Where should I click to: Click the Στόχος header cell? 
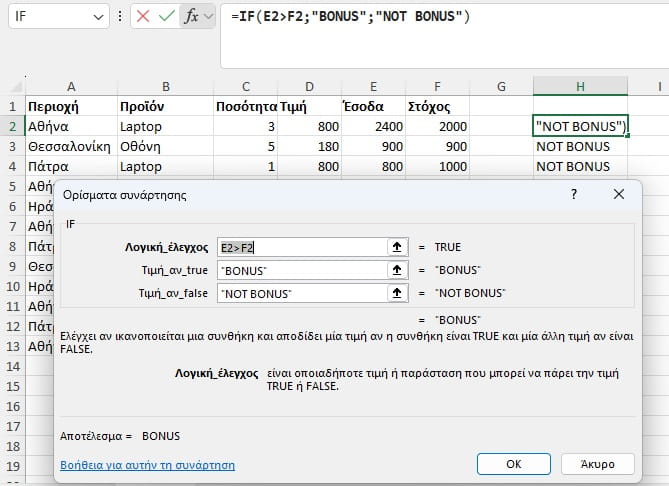coord(437,106)
